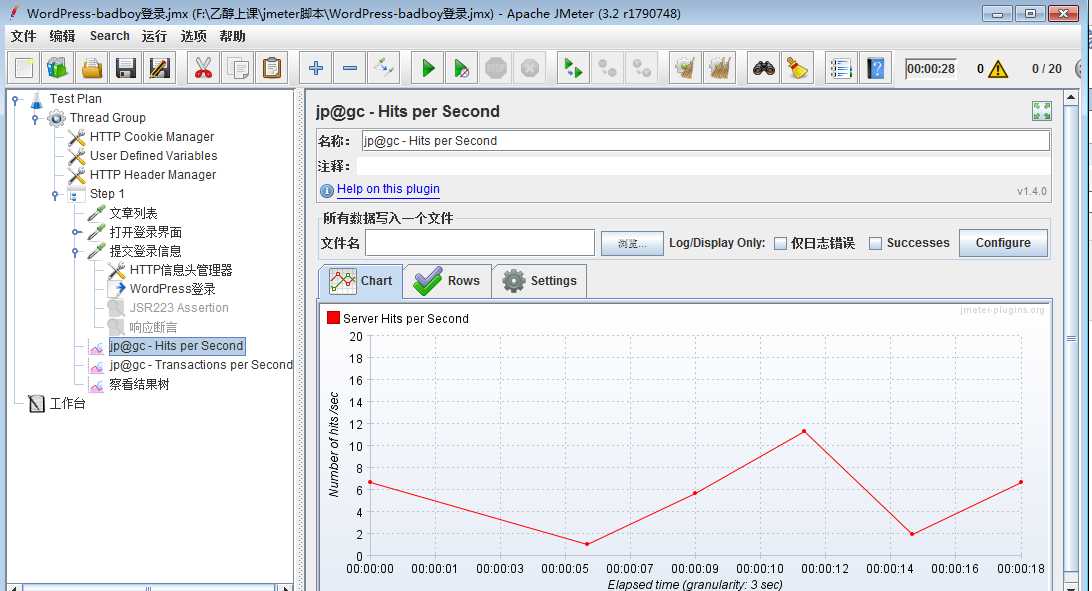The image size is (1092, 591).
Task: Open a test plan file with folder icon
Action: [92, 68]
